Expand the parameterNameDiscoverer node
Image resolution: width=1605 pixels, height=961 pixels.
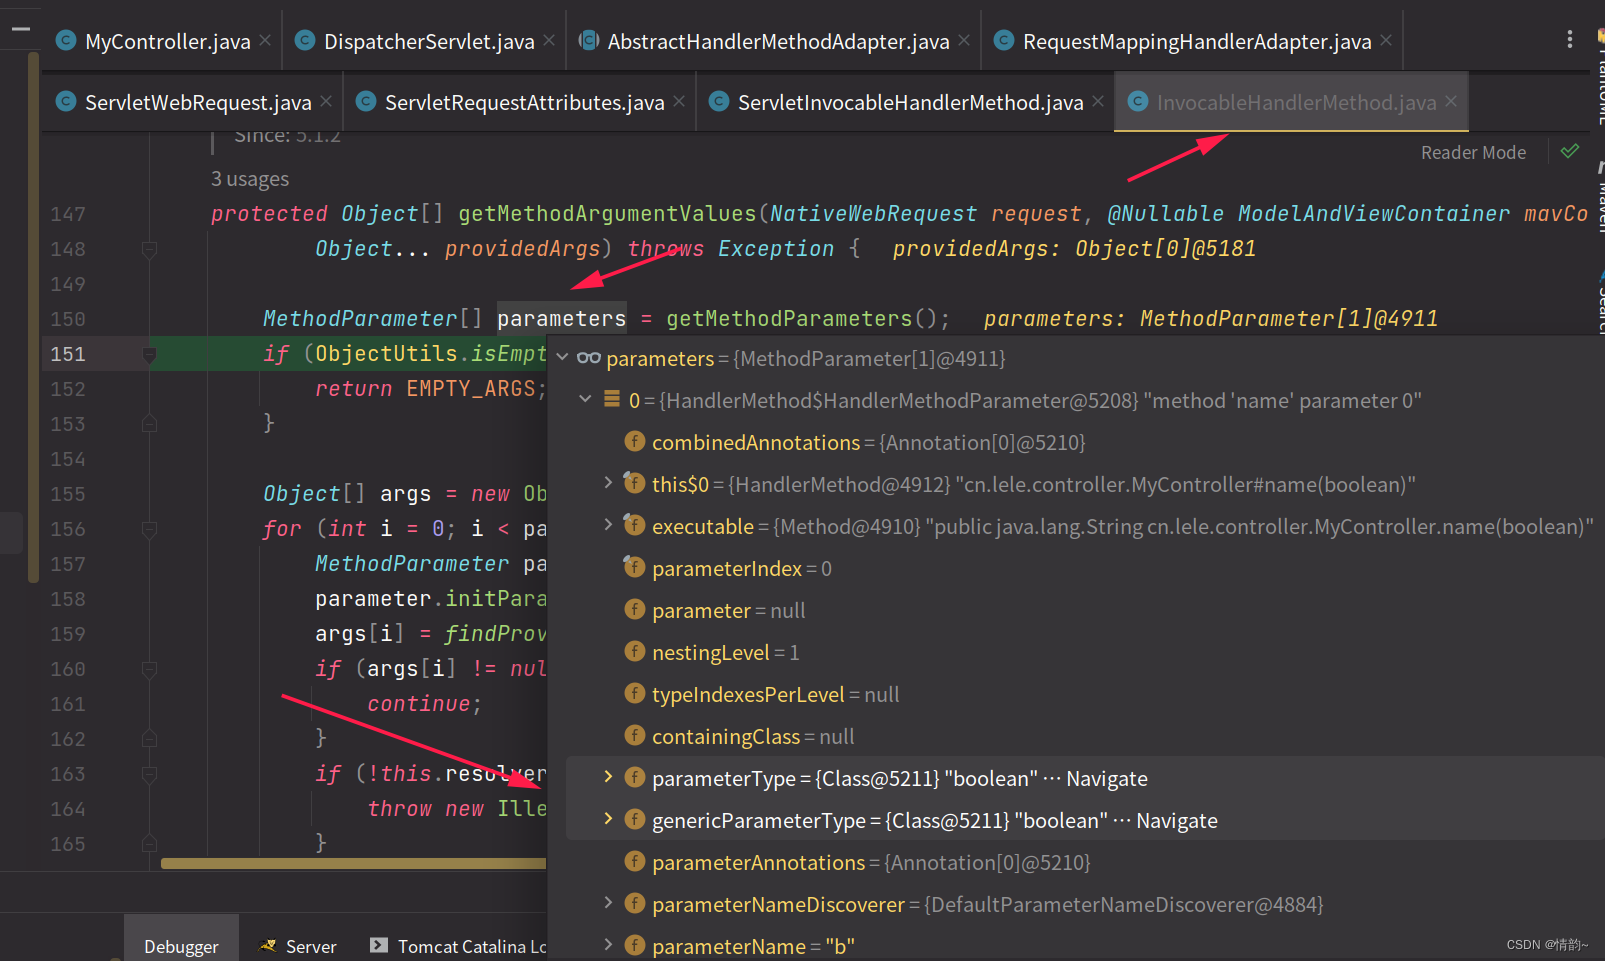coord(608,903)
